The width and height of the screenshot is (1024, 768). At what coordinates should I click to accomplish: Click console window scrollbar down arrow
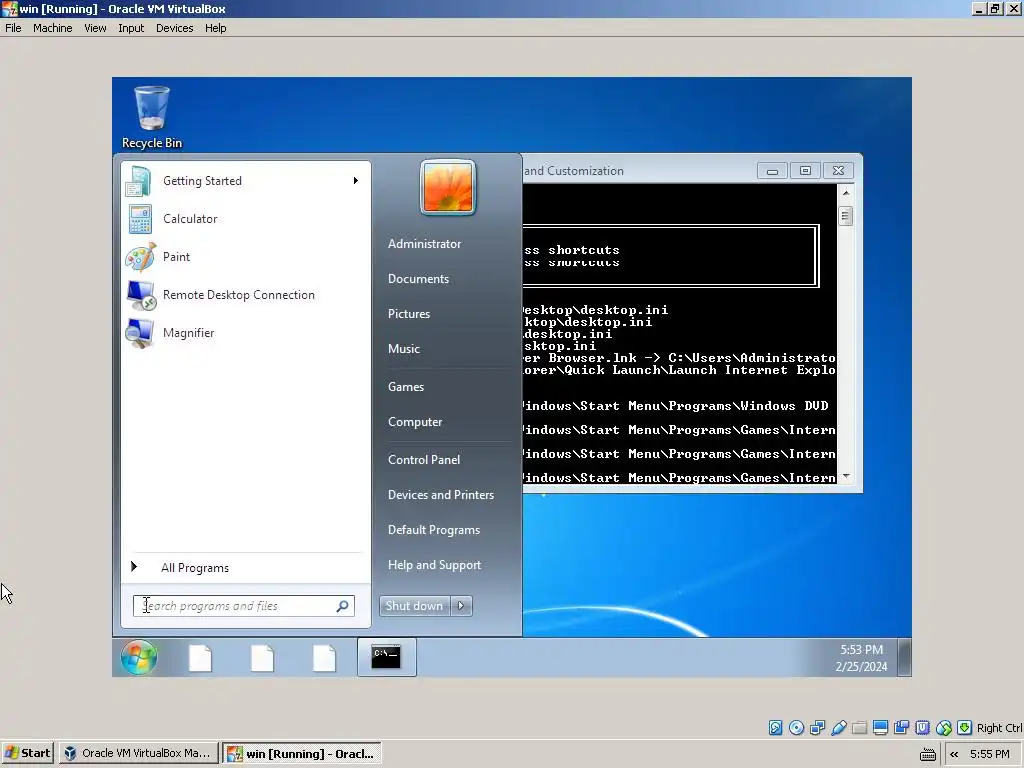[846, 477]
